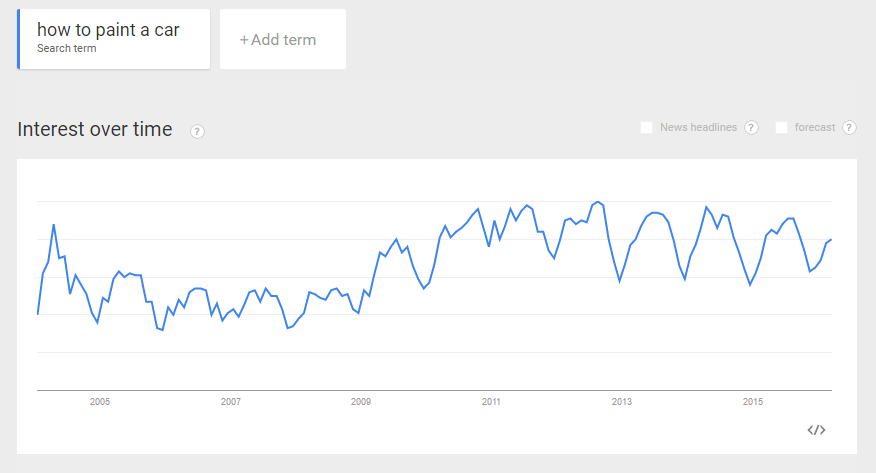Click the blue bar on the search term card
876x473 pixels.
(x=18, y=39)
